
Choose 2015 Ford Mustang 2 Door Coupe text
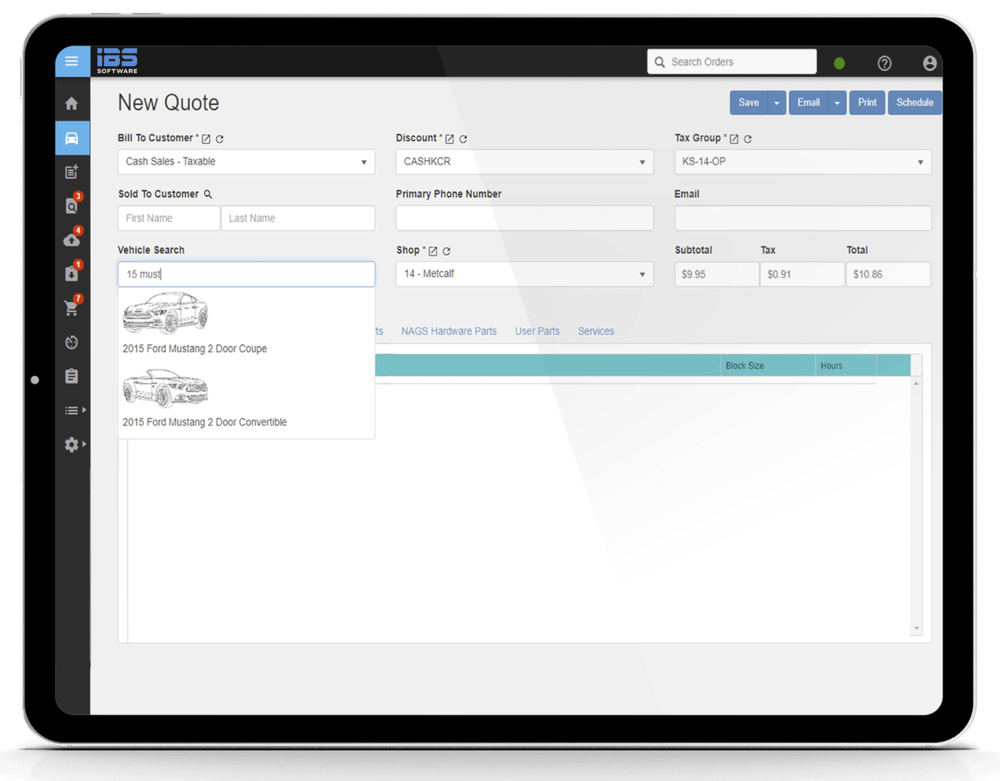pyautogui.click(x=195, y=349)
